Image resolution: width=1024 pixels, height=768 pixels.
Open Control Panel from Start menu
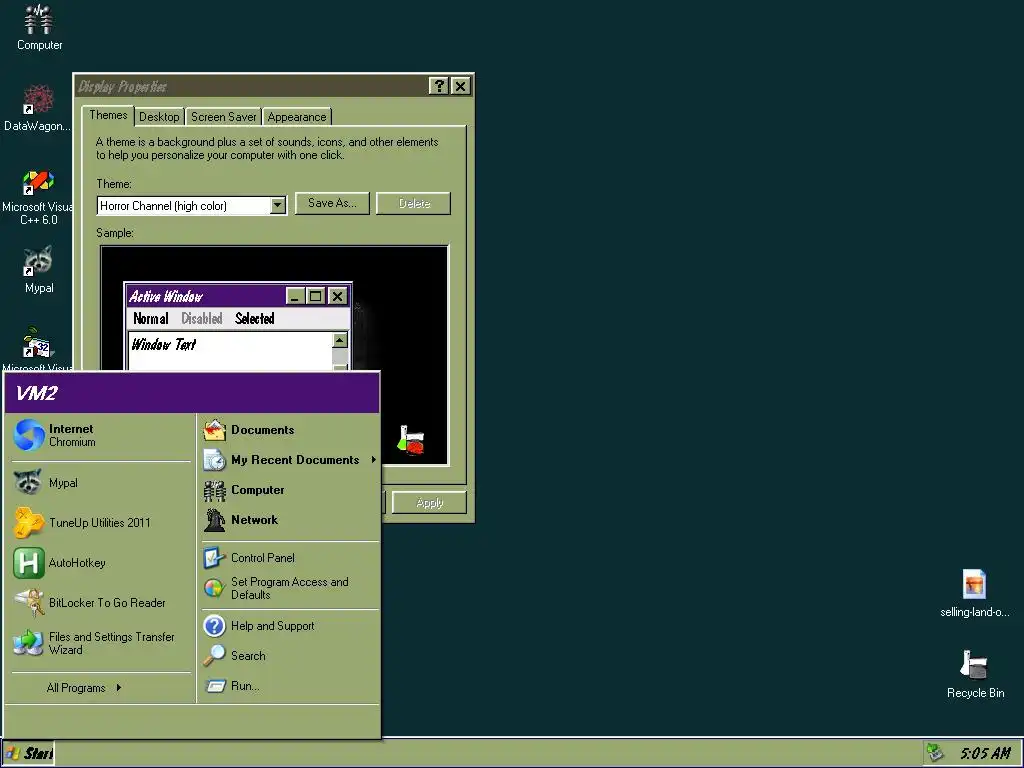point(289,558)
